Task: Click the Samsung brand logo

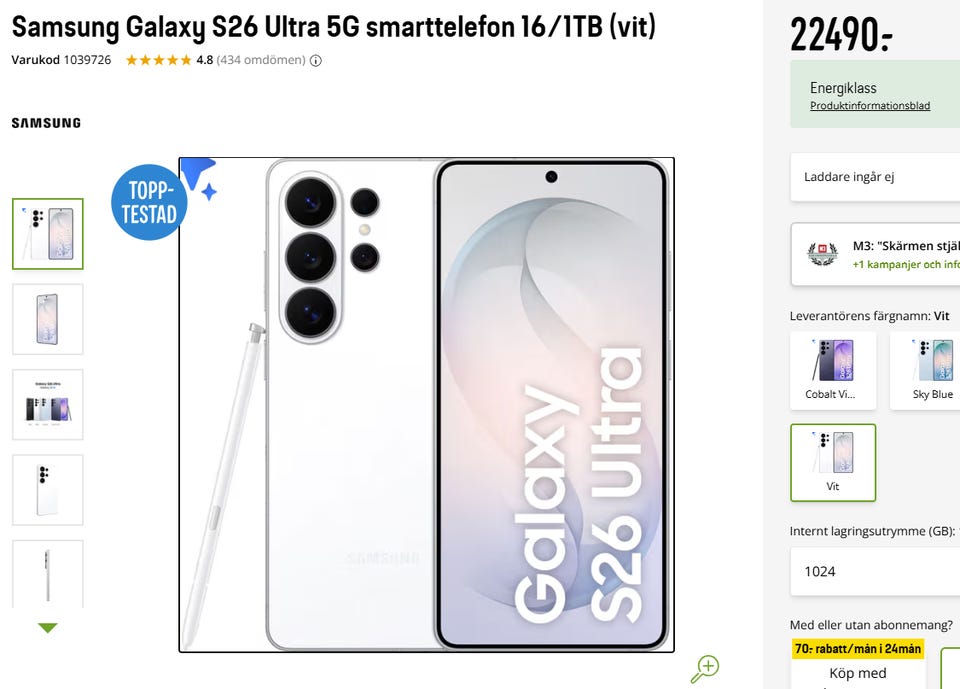Action: coord(46,123)
